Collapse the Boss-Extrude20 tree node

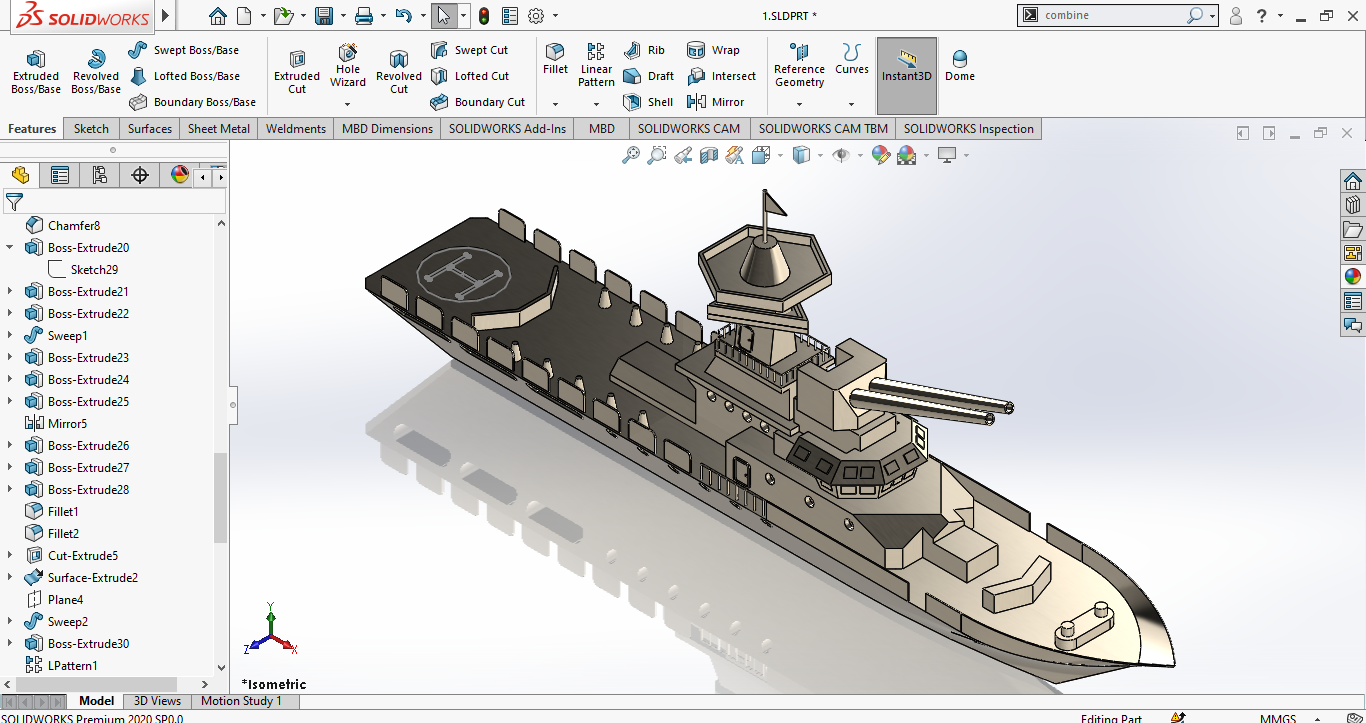[x=10, y=248]
